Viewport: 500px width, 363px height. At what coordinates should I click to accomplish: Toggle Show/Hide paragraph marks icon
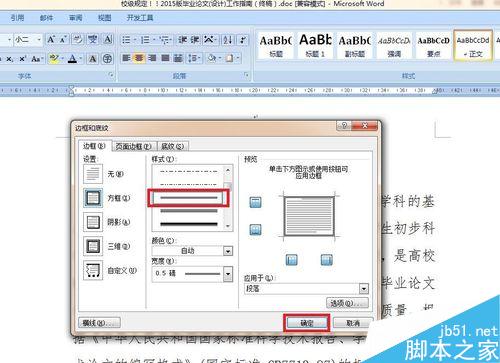click(243, 40)
